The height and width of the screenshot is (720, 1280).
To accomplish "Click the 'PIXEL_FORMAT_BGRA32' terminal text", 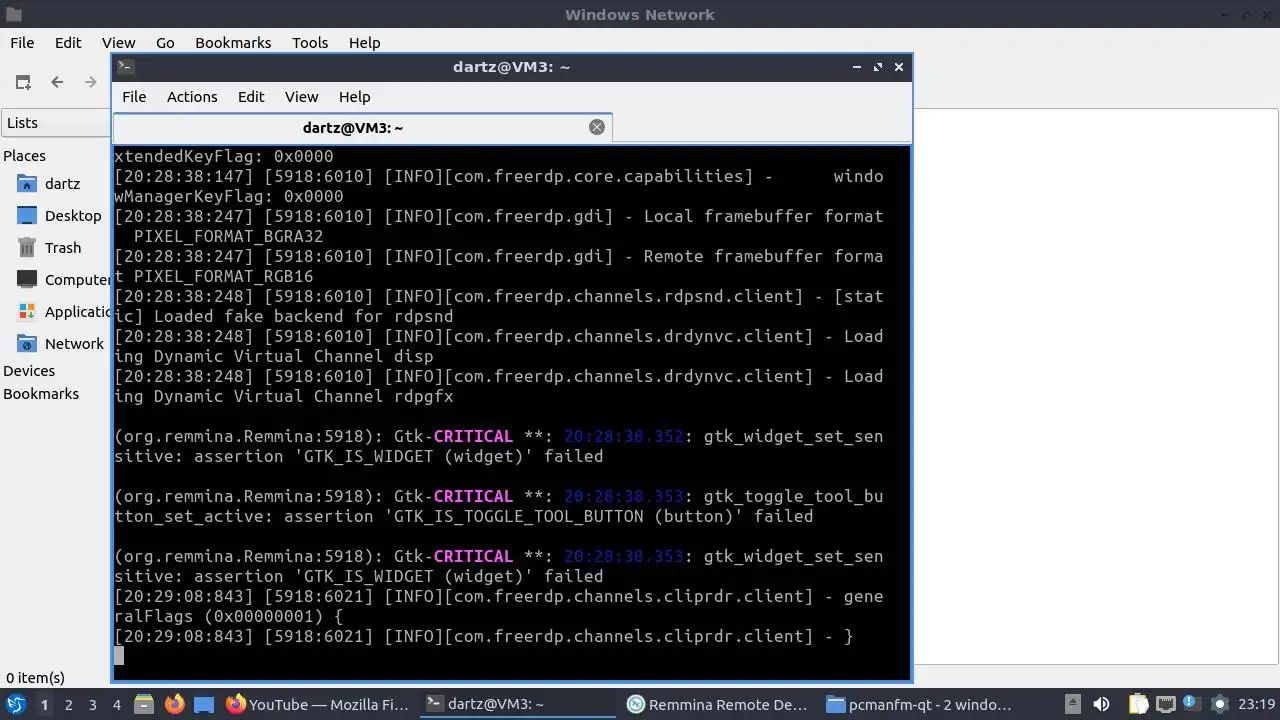I will pos(228,236).
